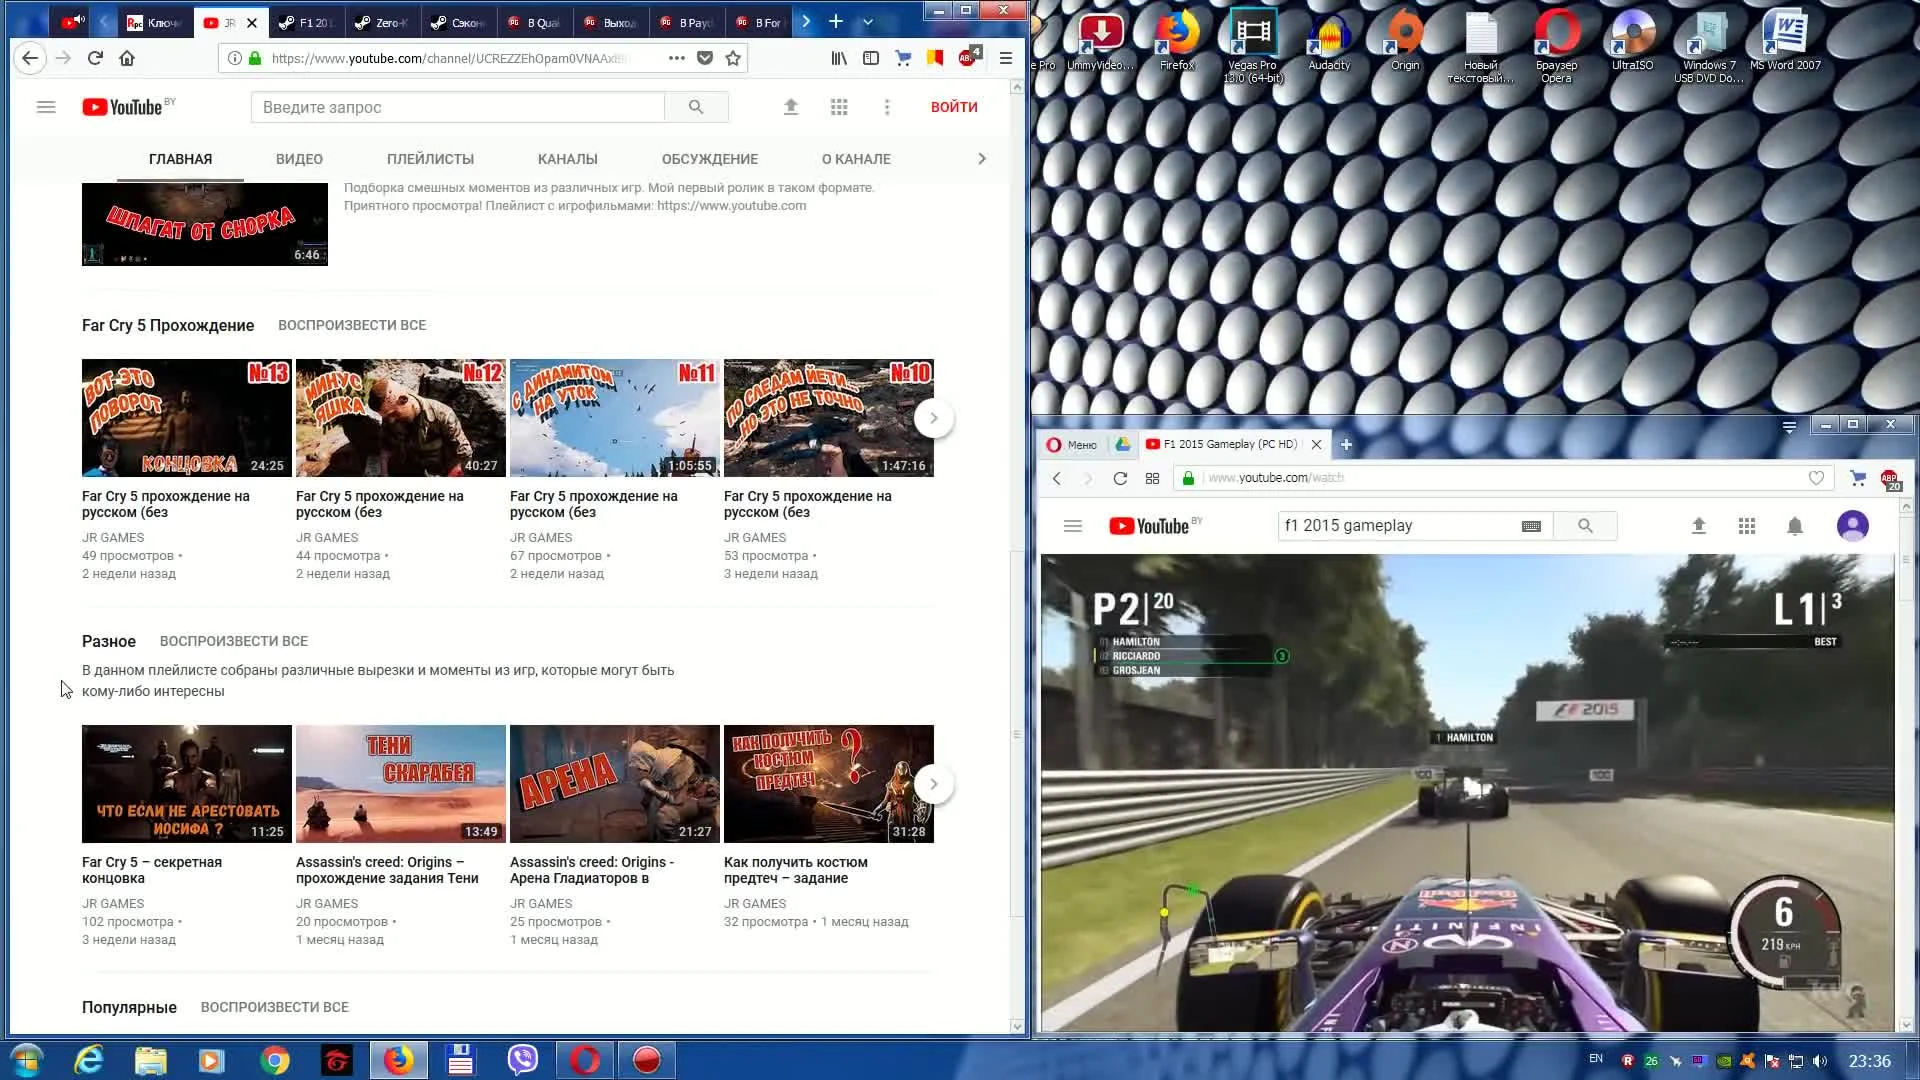Toggle Adblock Plus in the Firefox toolbar
The width and height of the screenshot is (1920, 1080).
coord(967,58)
